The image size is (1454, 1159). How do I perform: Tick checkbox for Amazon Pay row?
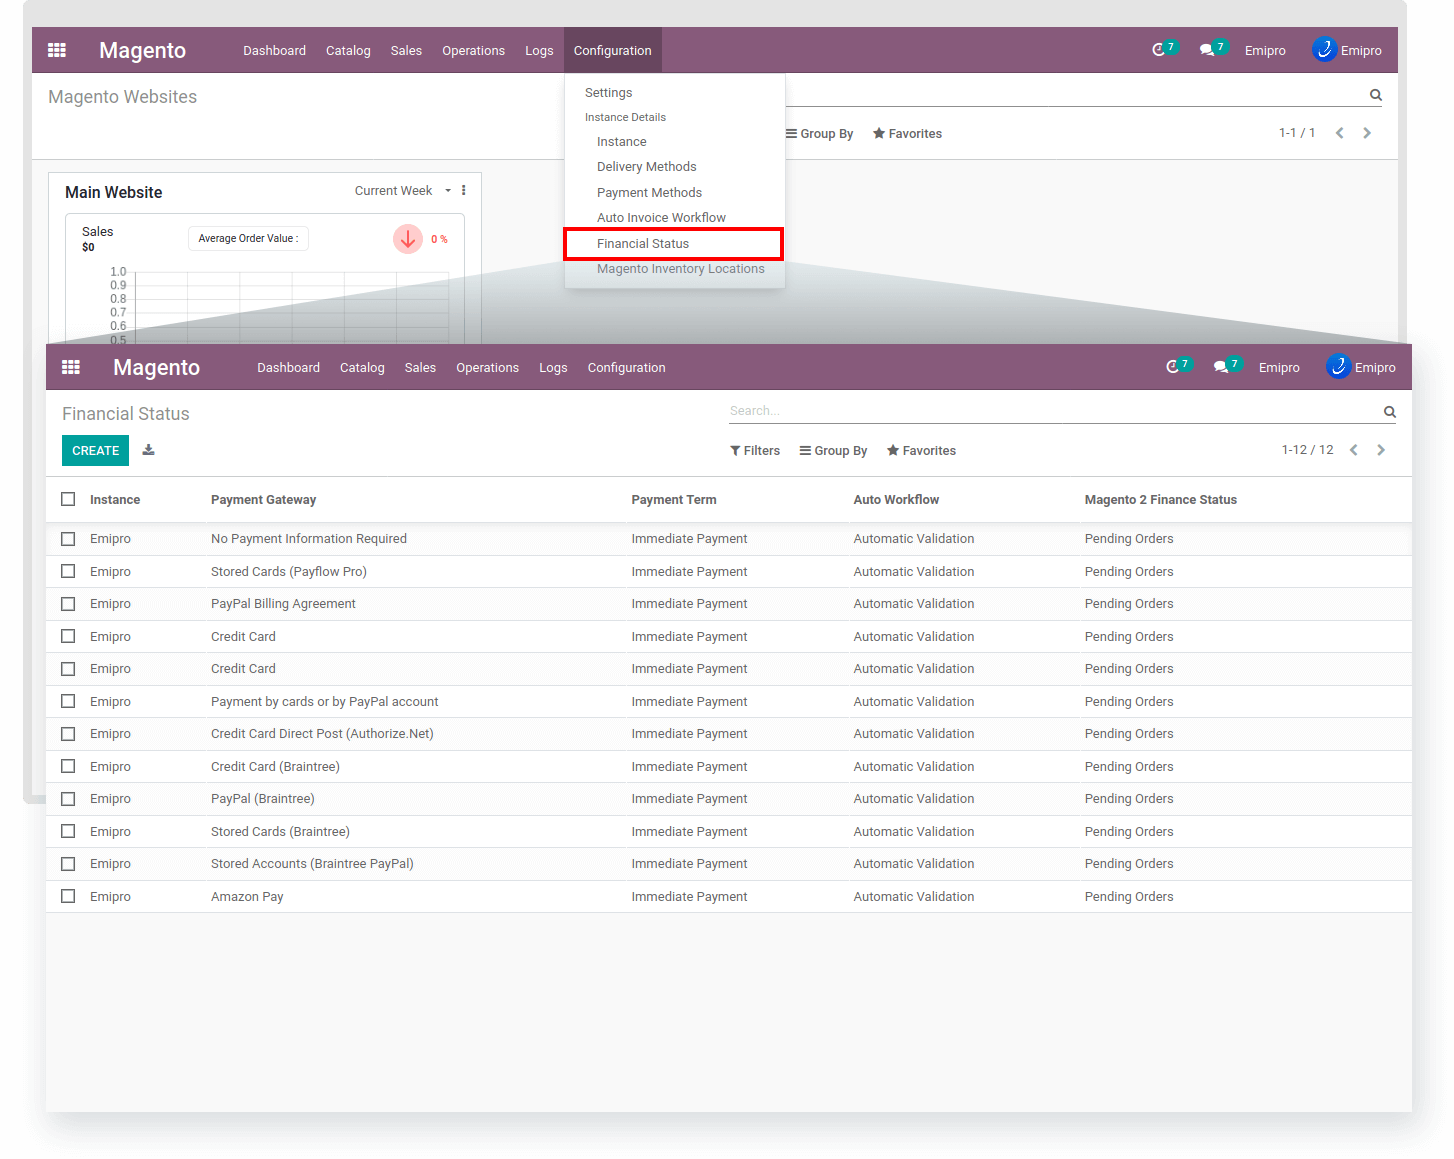pos(68,896)
